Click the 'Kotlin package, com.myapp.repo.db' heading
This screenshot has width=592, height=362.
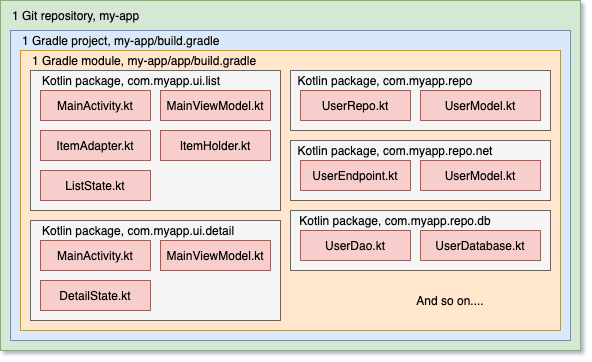pos(395,221)
